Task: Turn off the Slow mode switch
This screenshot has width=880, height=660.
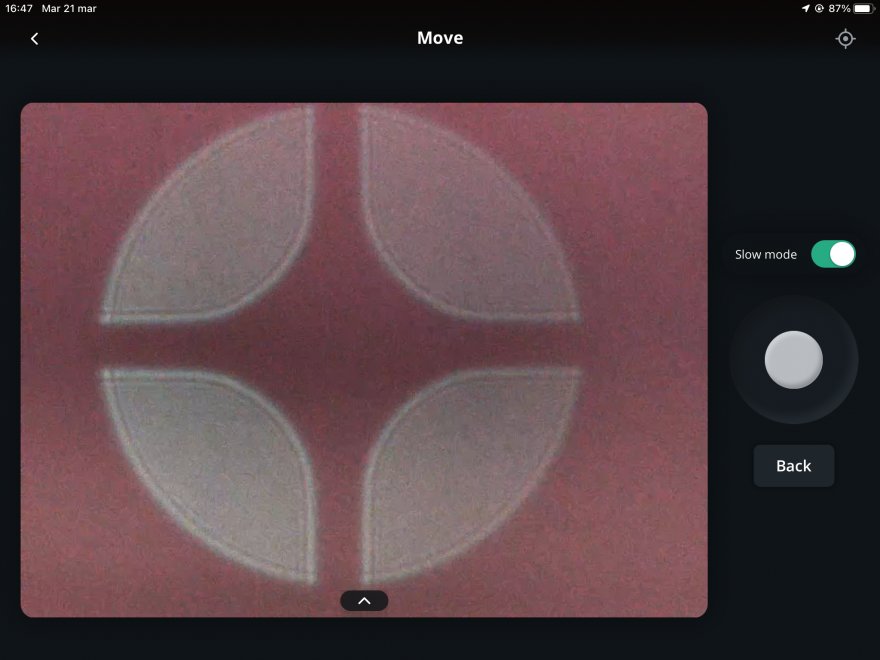Action: [x=833, y=254]
